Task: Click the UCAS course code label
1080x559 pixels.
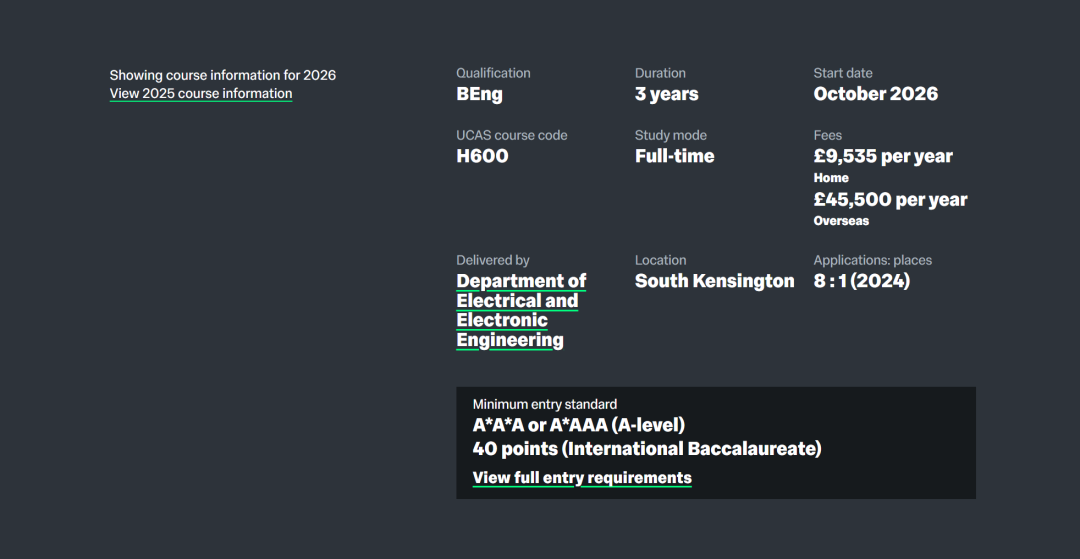Action: click(x=512, y=135)
